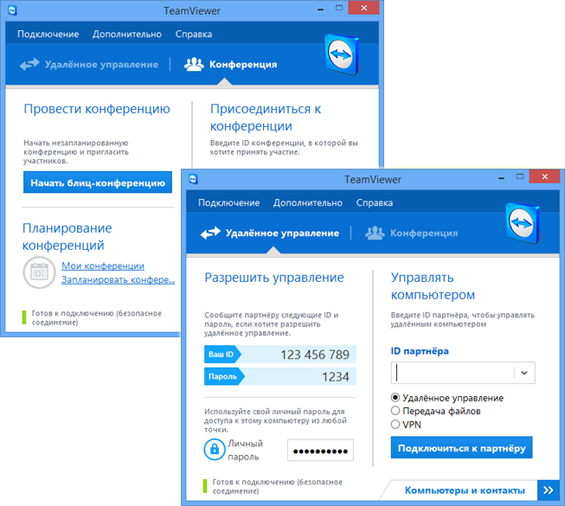Open the Дополнительно menu in the front window
565x506 pixels.
point(308,203)
